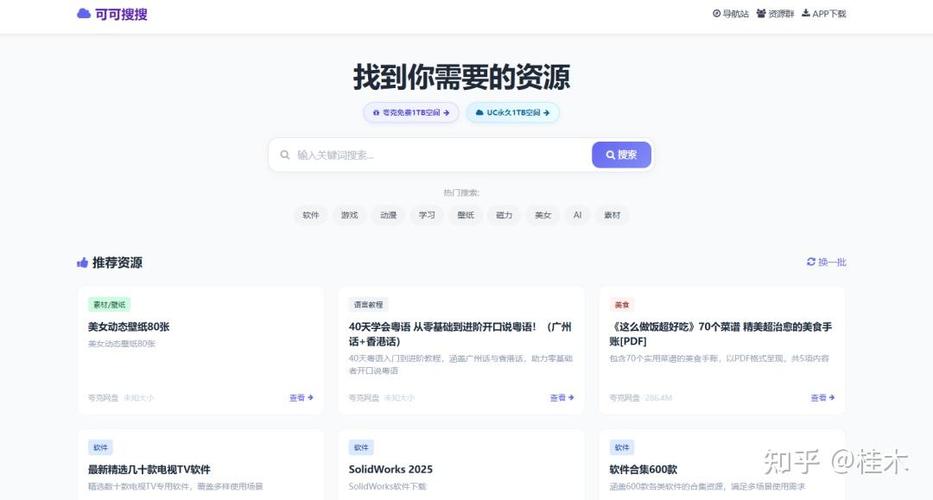The image size is (933, 500).
Task: Click the 软件 tag on the 软件合集600款 card
Action: tap(622, 448)
